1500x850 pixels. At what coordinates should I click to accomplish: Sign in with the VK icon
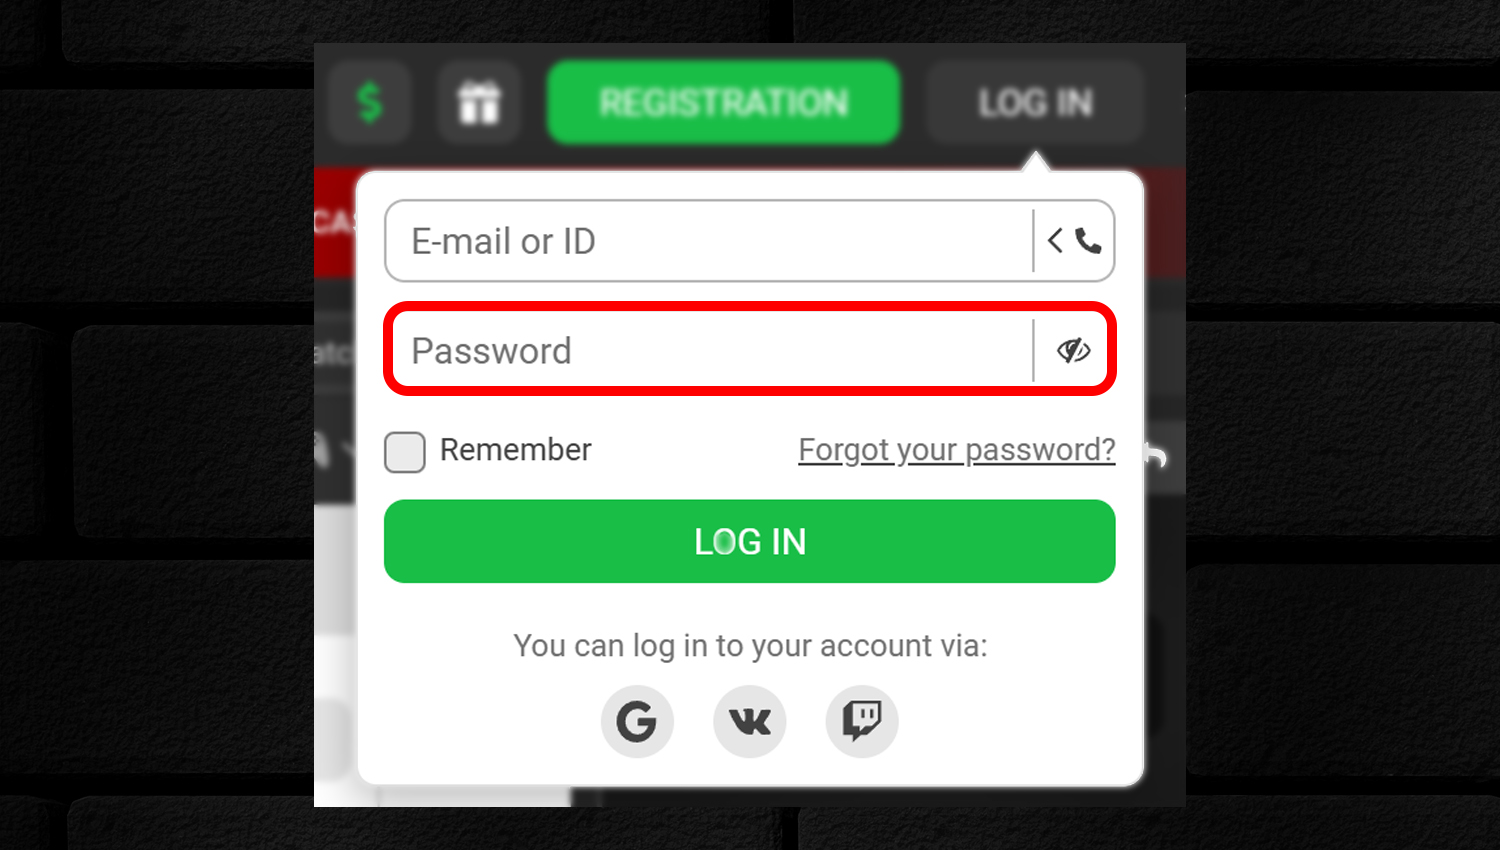[750, 721]
